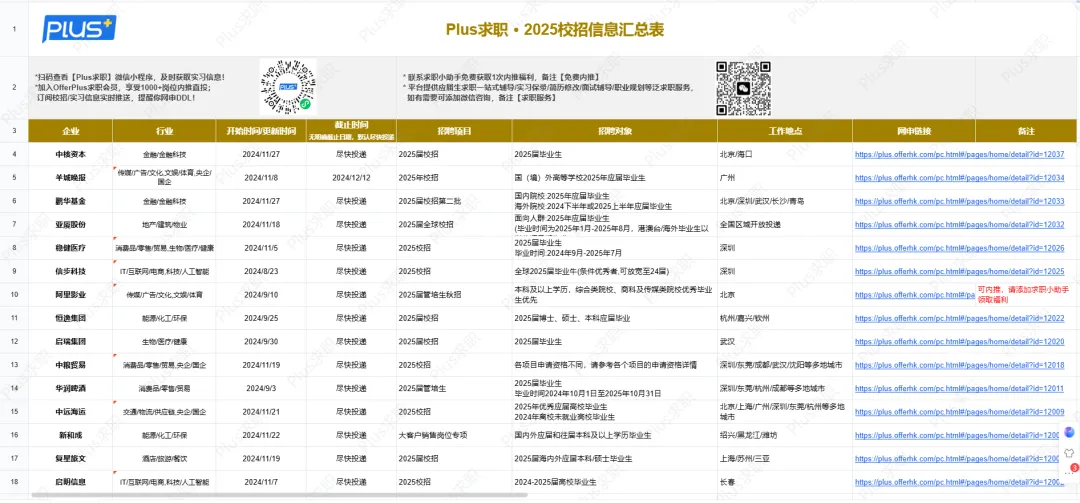This screenshot has width=1080, height=503.
Task: Open application link ending id=12025
Action: (959, 271)
